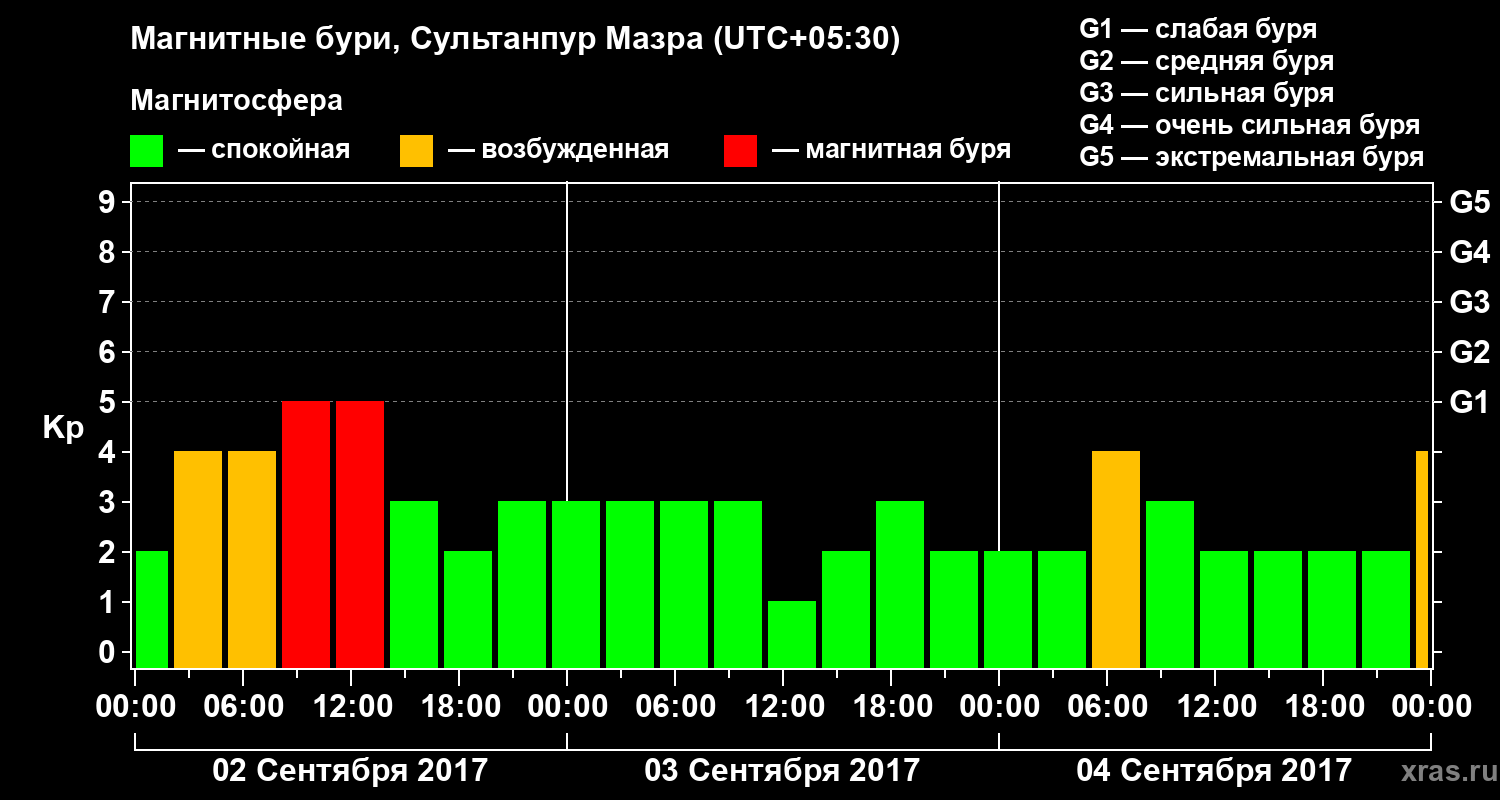This screenshot has width=1500, height=800.
Task: Click the '12:00' time label under 03 September
Action: 783,707
